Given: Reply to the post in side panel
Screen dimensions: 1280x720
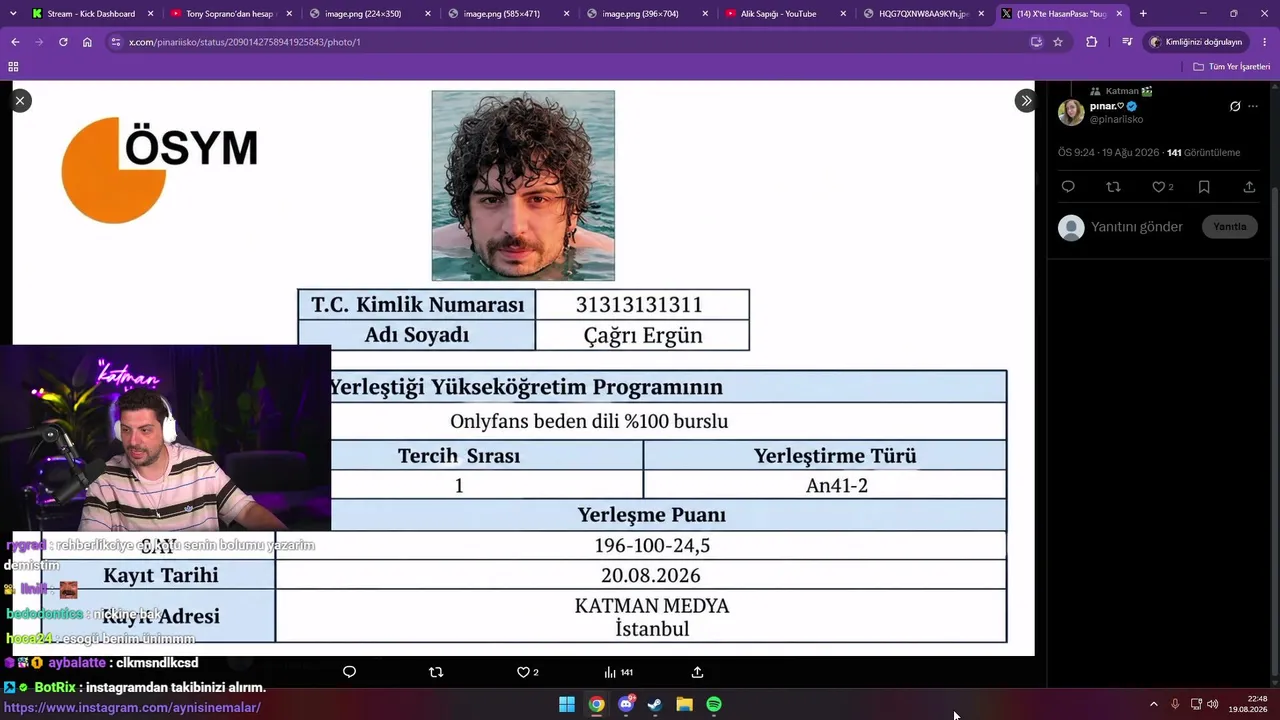Looking at the screenshot, I should click(1068, 187).
